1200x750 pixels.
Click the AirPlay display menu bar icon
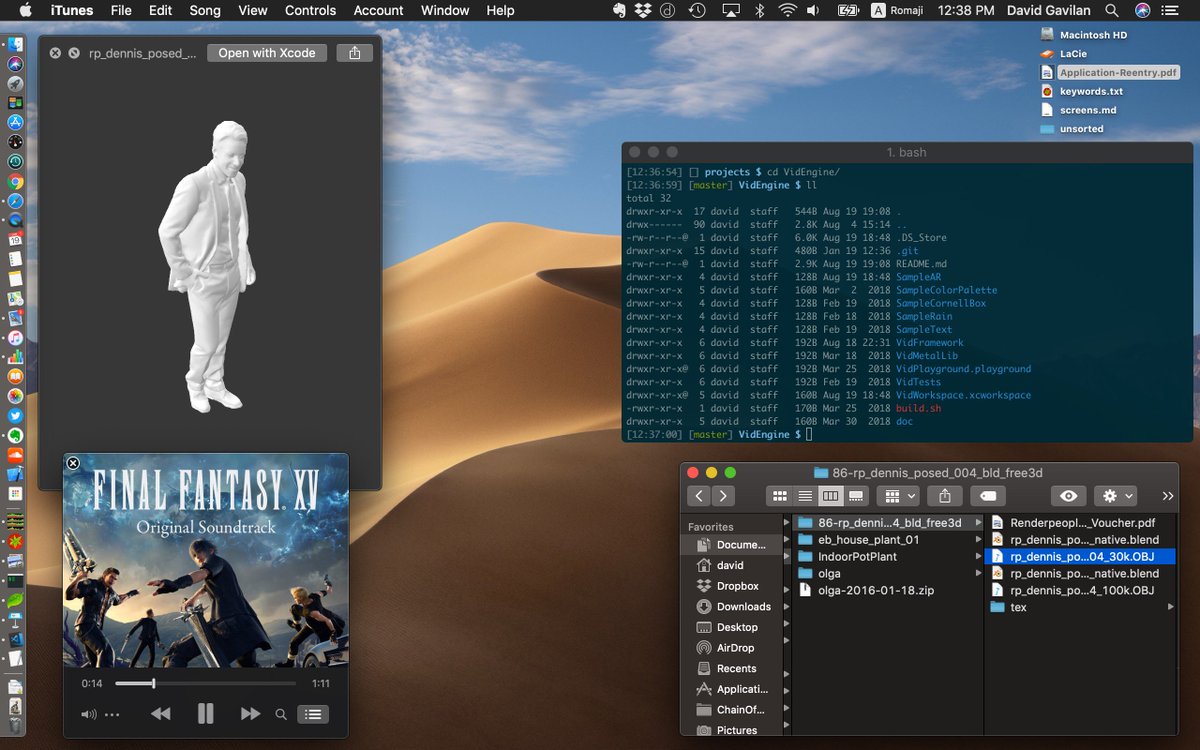(730, 11)
